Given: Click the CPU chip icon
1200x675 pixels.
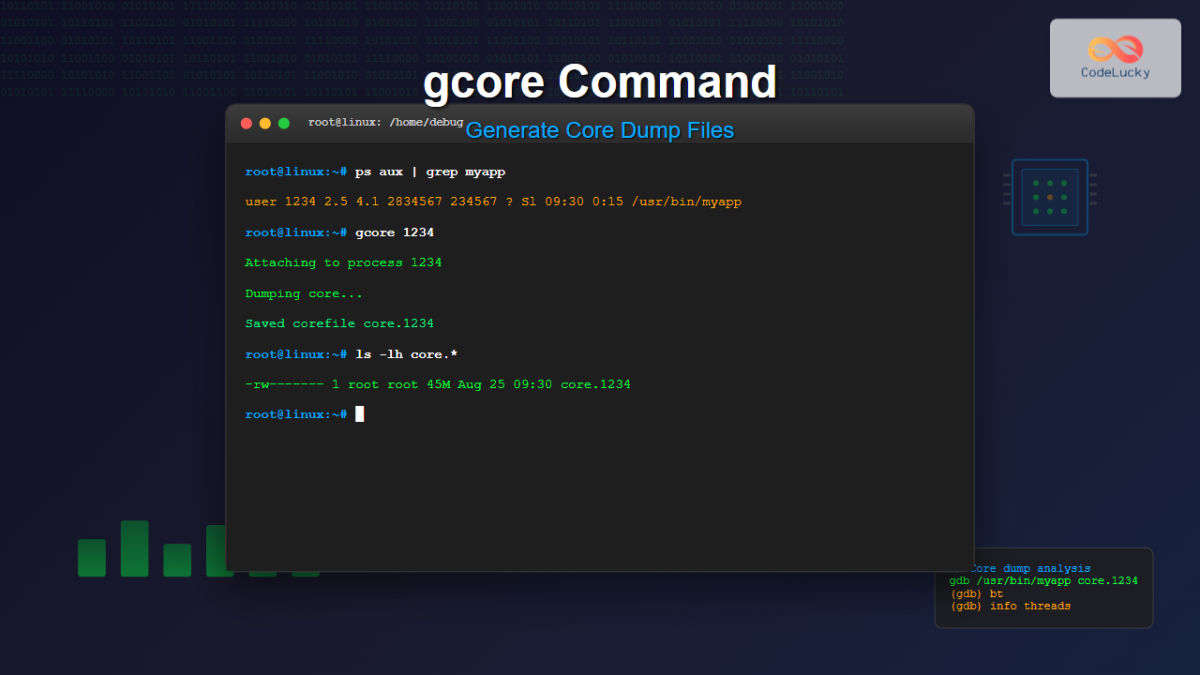Looking at the screenshot, I should [x=1049, y=197].
